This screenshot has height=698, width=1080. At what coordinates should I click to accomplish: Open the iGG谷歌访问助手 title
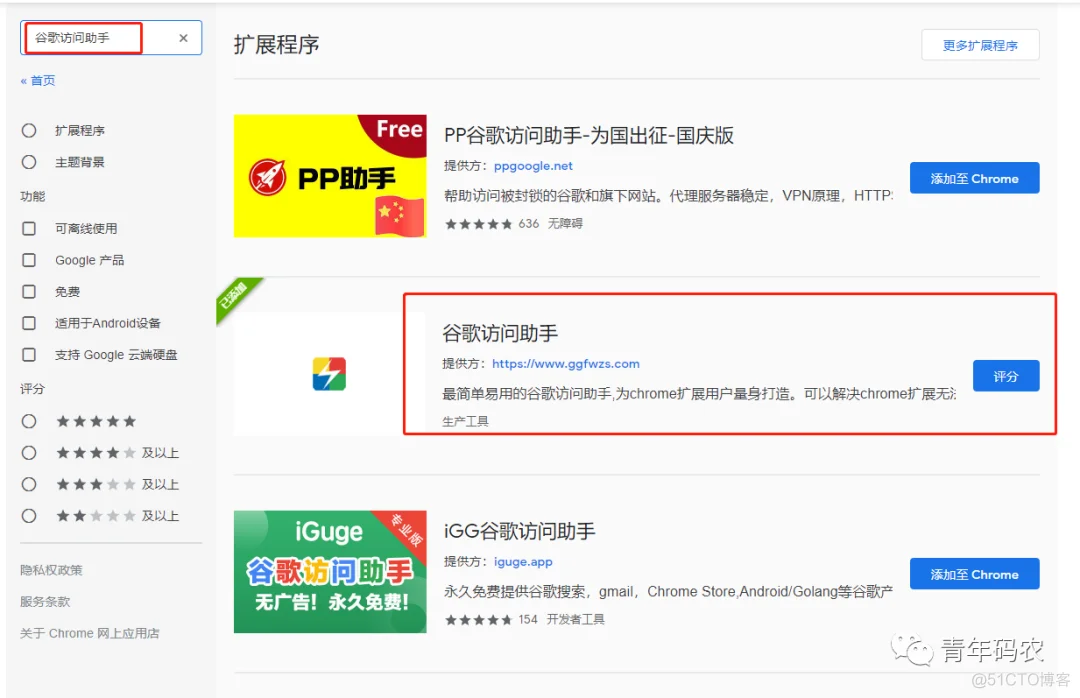click(x=519, y=531)
